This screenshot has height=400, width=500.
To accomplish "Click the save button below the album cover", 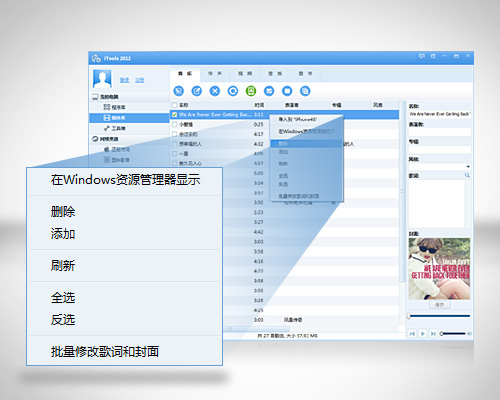I will (x=439, y=305).
